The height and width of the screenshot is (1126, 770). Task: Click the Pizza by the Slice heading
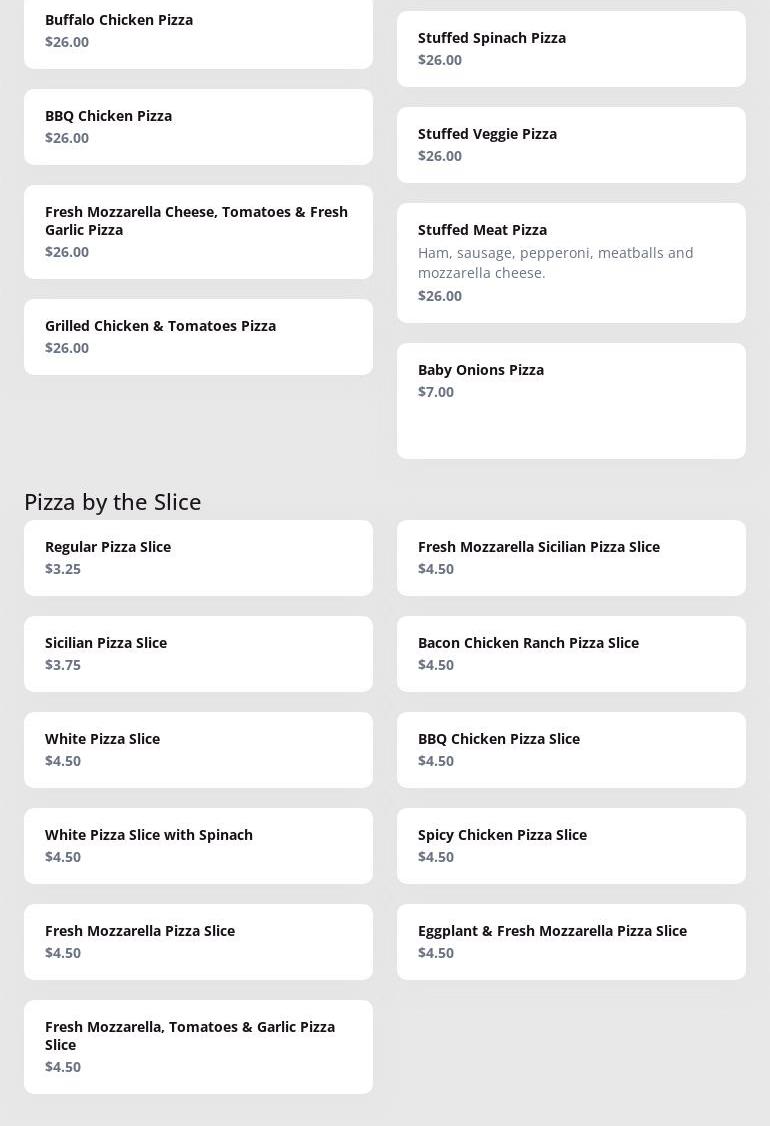coord(113,501)
